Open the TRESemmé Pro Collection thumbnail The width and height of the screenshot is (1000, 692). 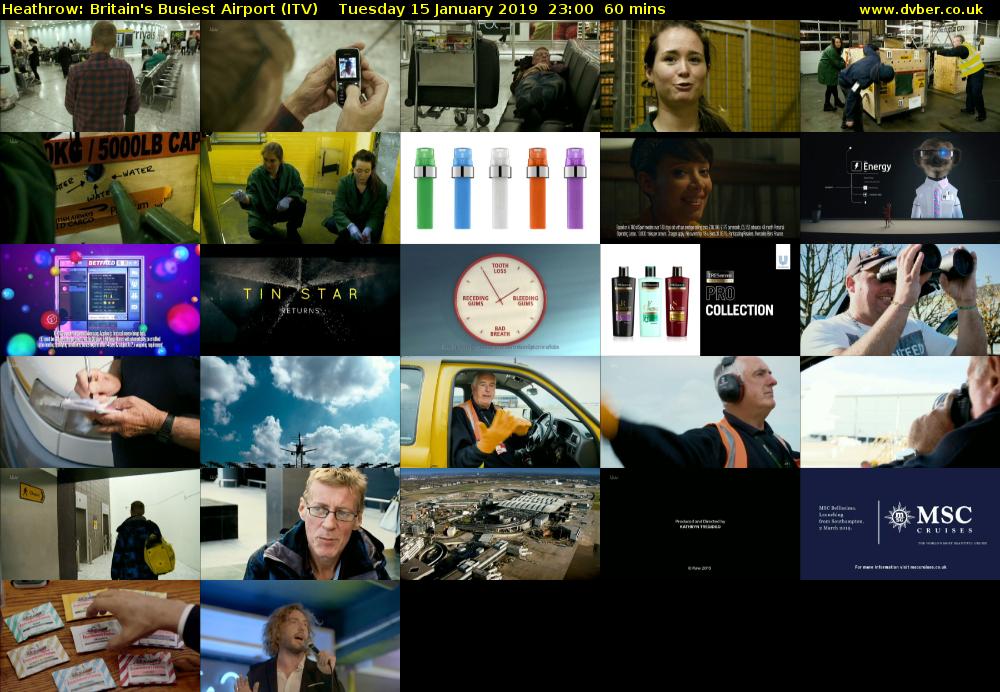[x=700, y=300]
